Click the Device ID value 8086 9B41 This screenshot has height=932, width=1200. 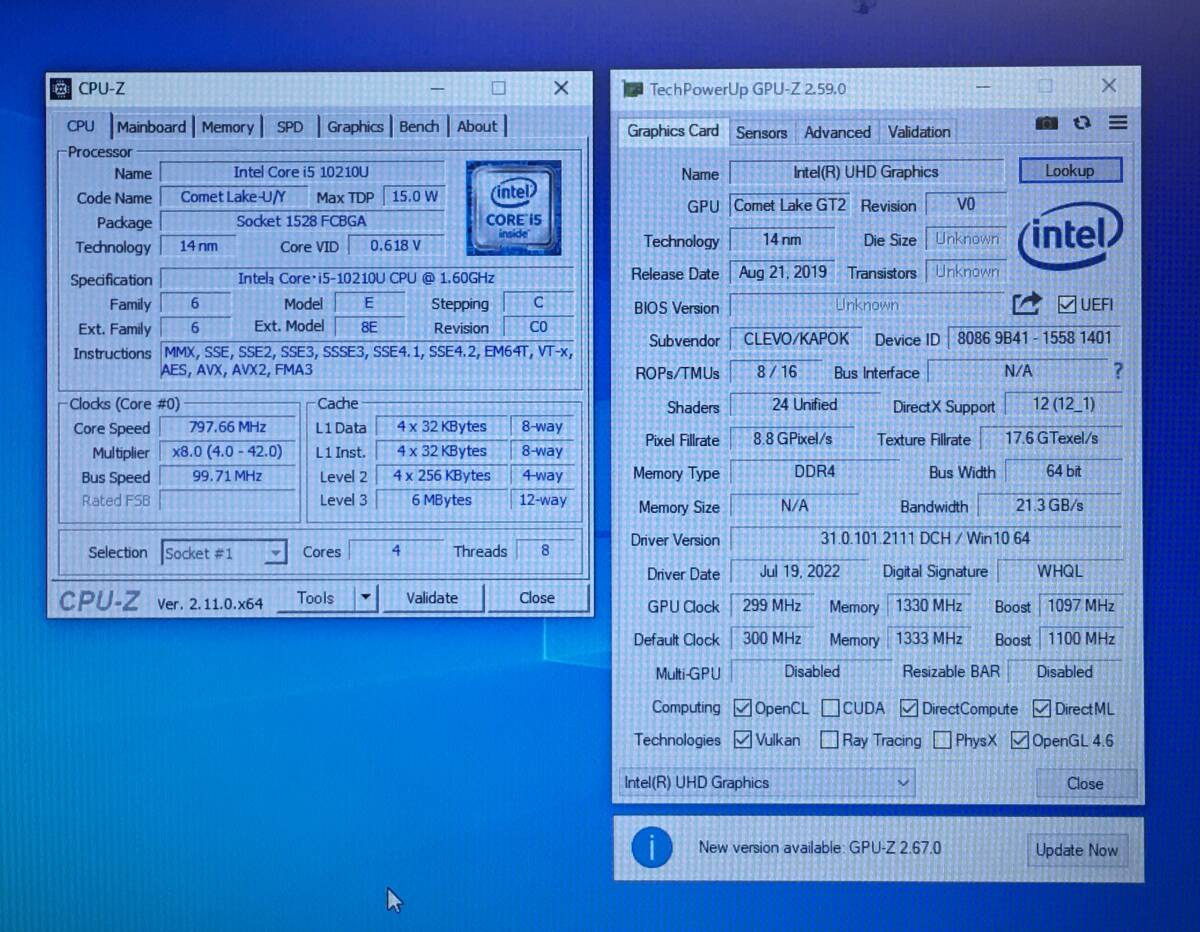tap(1034, 338)
